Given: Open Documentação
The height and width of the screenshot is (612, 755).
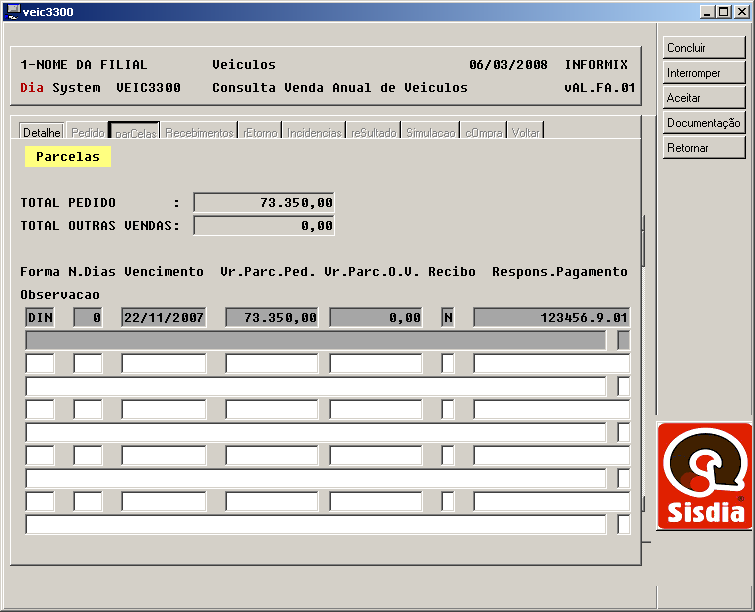Looking at the screenshot, I should point(704,123).
